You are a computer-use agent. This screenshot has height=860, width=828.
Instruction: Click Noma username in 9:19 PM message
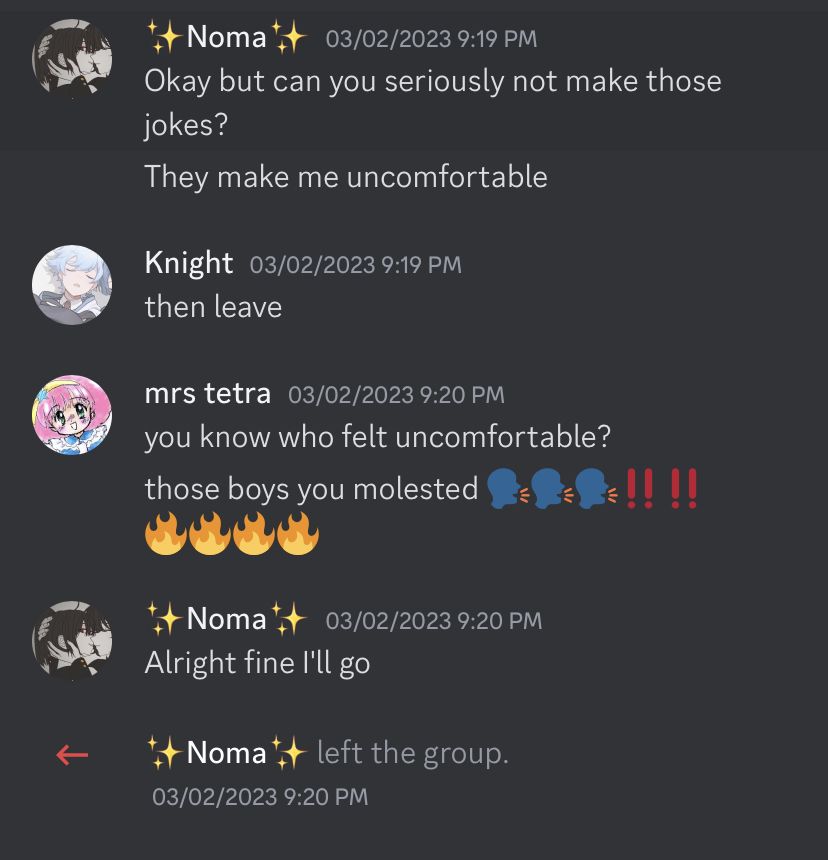click(x=226, y=37)
